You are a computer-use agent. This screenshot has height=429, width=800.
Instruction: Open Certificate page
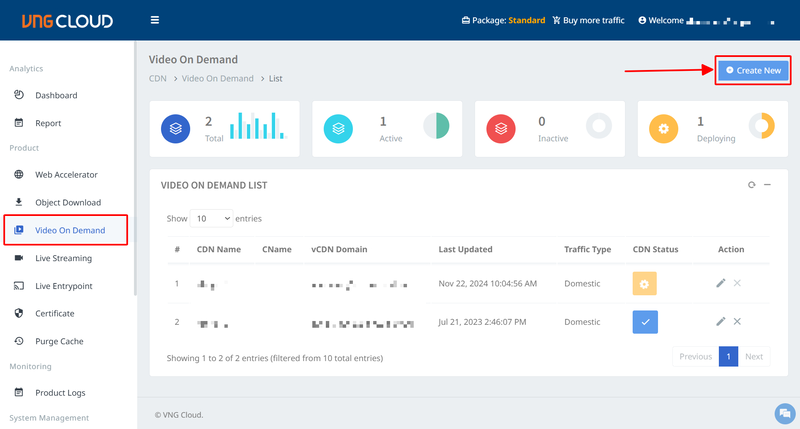tap(55, 313)
